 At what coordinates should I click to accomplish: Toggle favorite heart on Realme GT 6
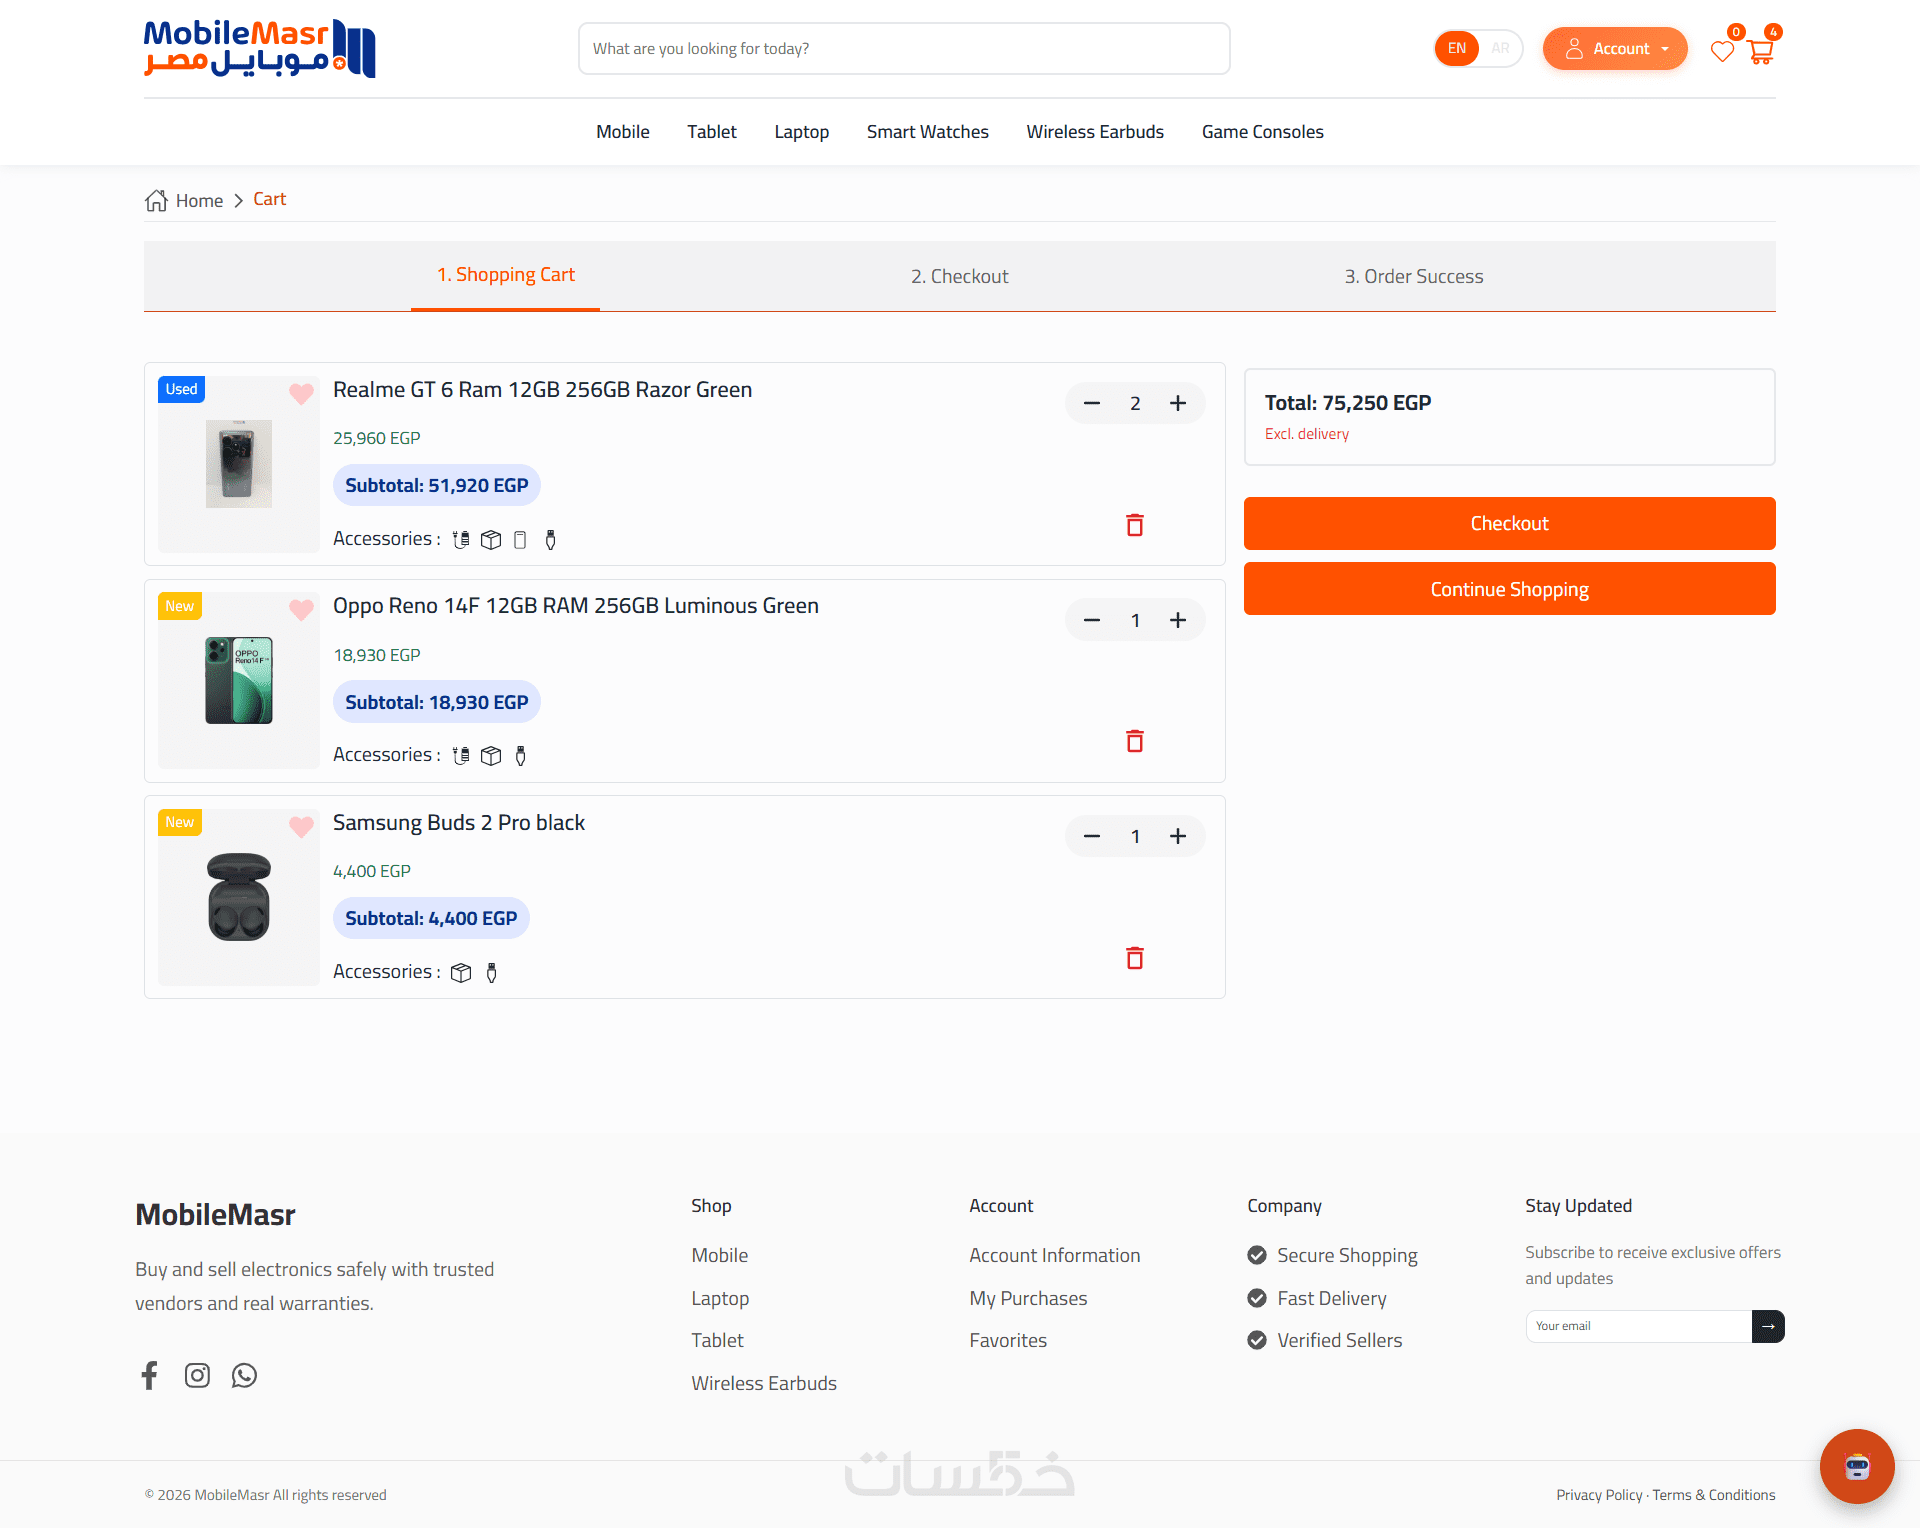(301, 393)
